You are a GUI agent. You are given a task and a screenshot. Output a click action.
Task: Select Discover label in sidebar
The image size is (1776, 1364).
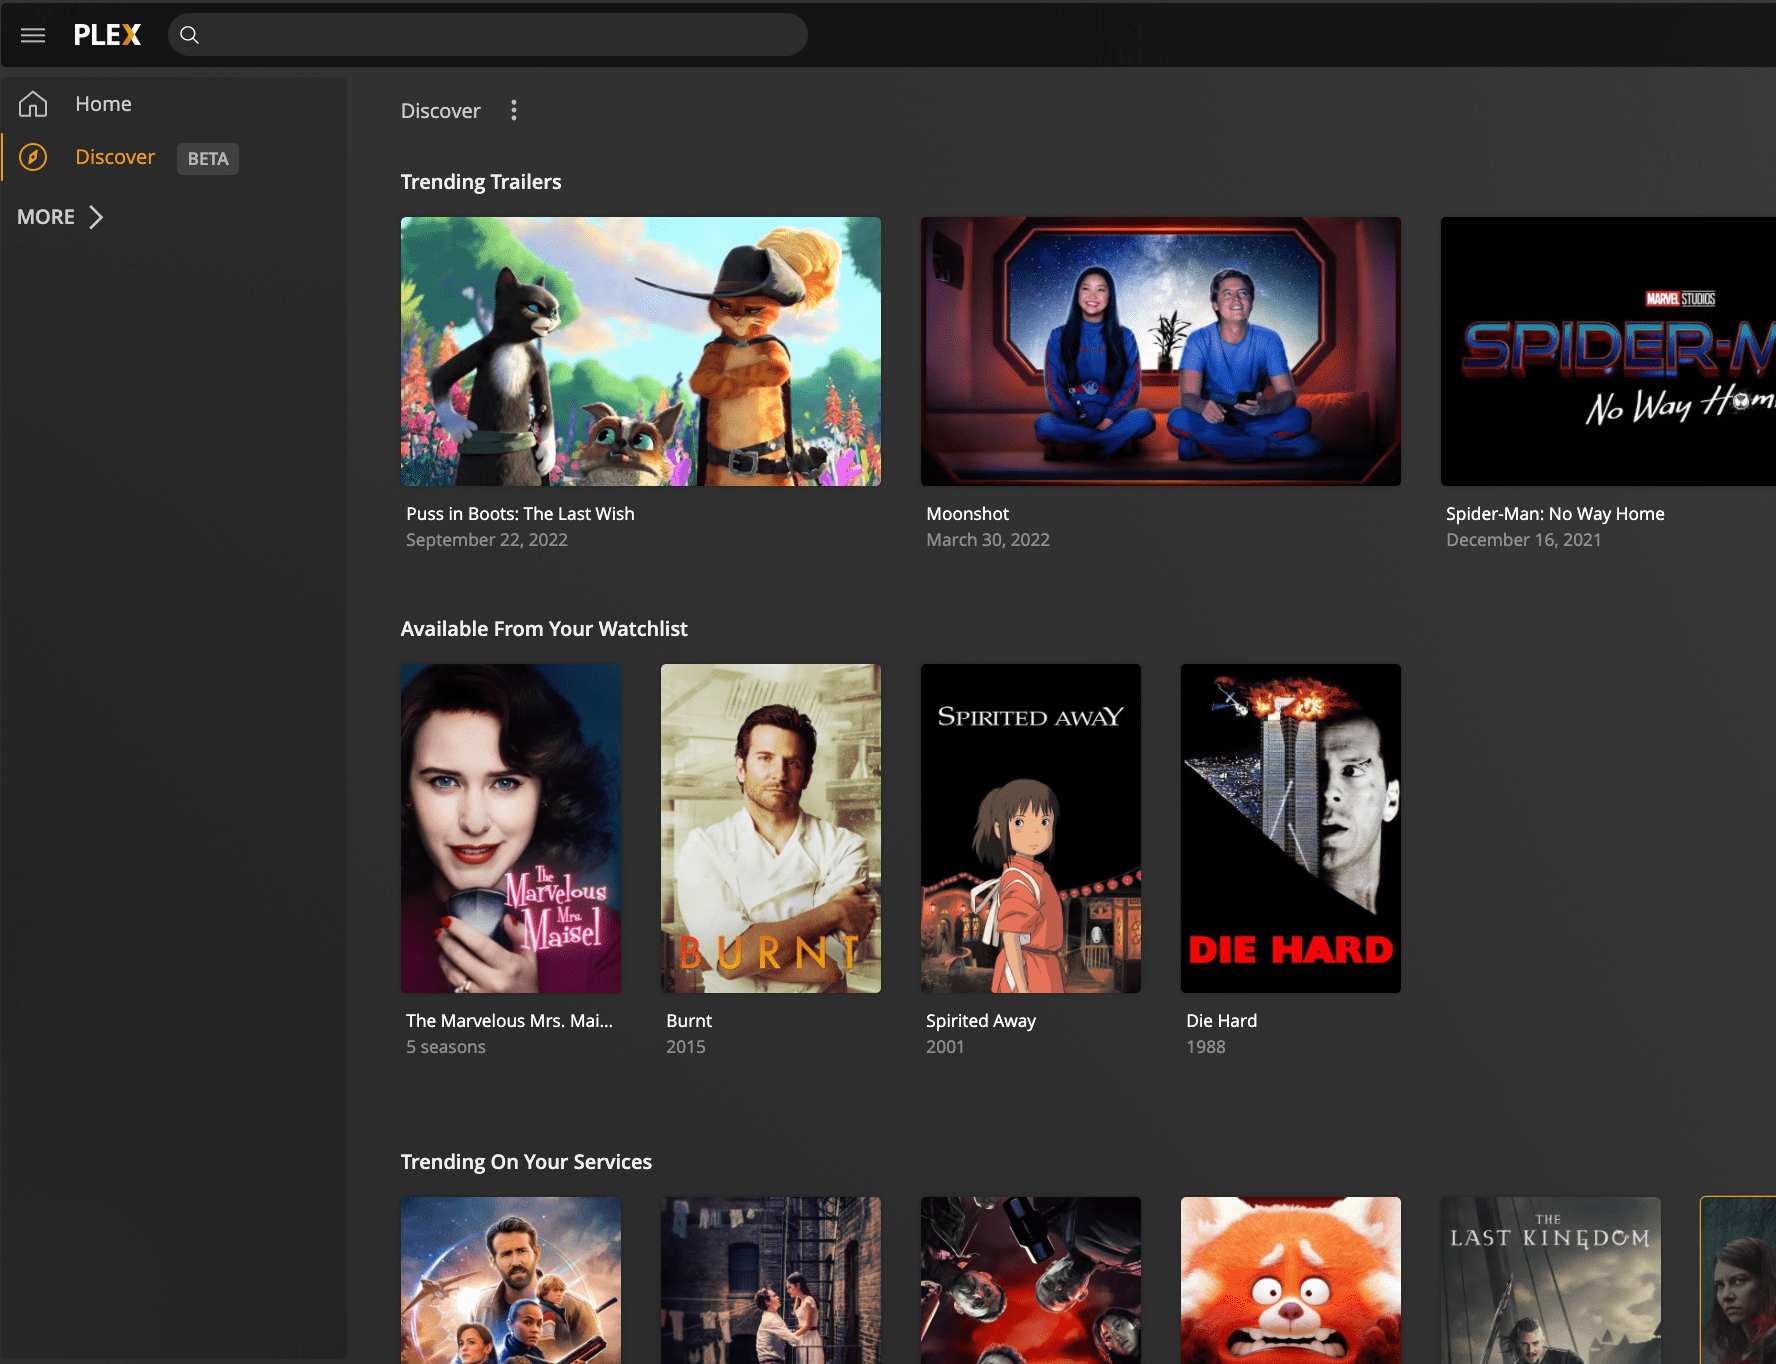pyautogui.click(x=115, y=157)
